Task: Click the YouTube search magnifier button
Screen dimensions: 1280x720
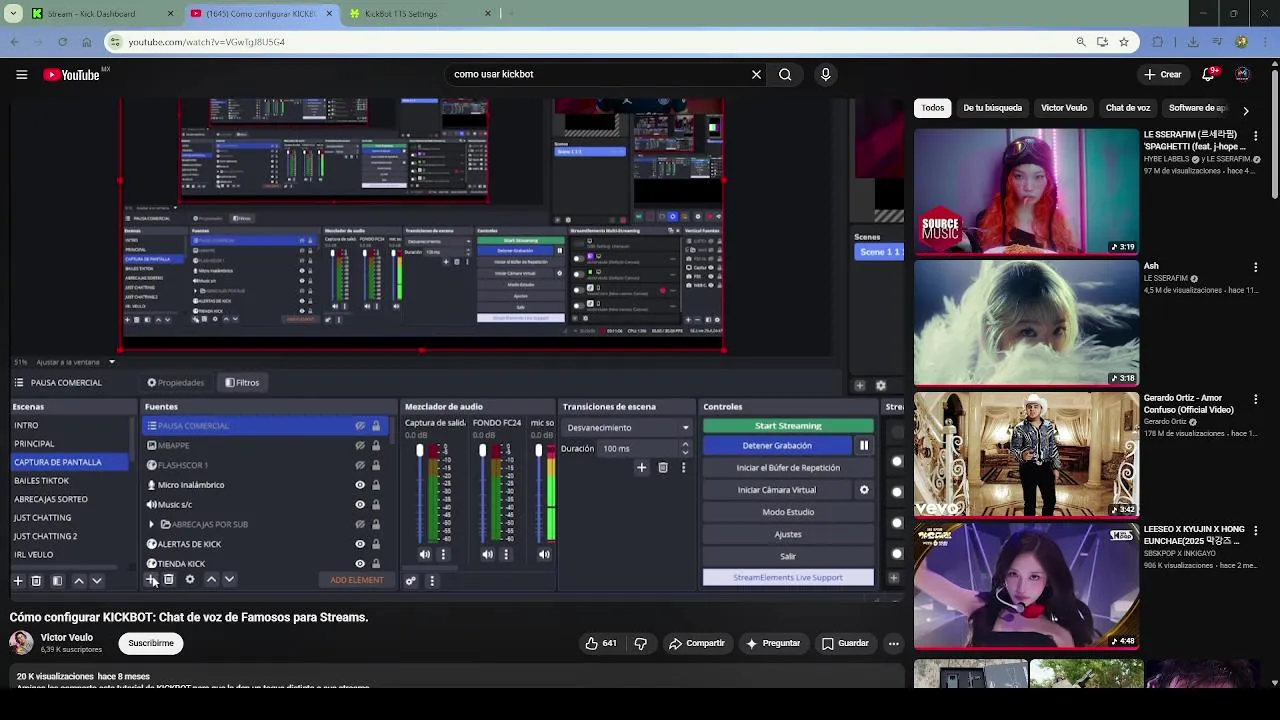Action: point(785,74)
